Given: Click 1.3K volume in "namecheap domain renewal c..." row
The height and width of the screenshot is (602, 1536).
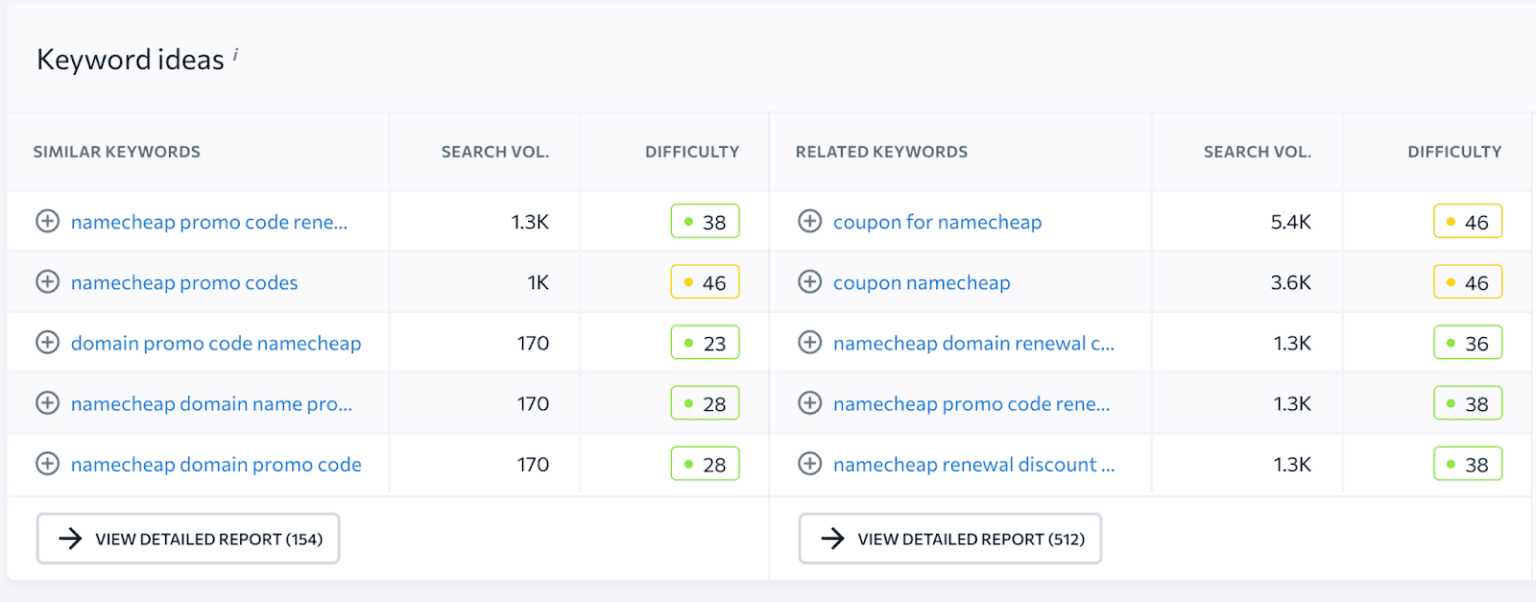Looking at the screenshot, I should tap(1293, 343).
